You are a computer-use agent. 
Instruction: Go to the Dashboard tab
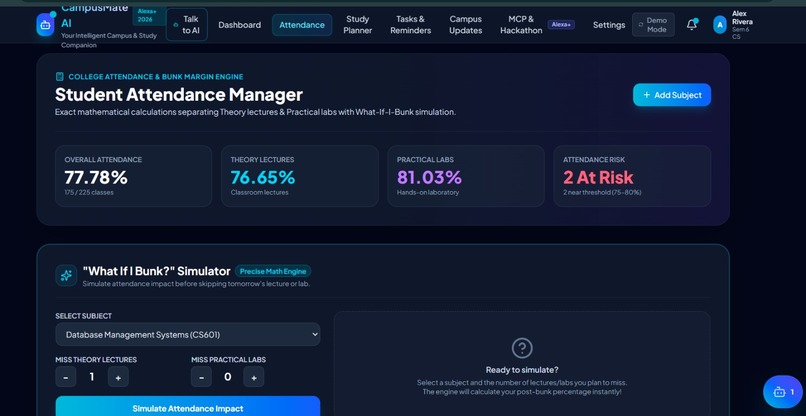pos(240,25)
